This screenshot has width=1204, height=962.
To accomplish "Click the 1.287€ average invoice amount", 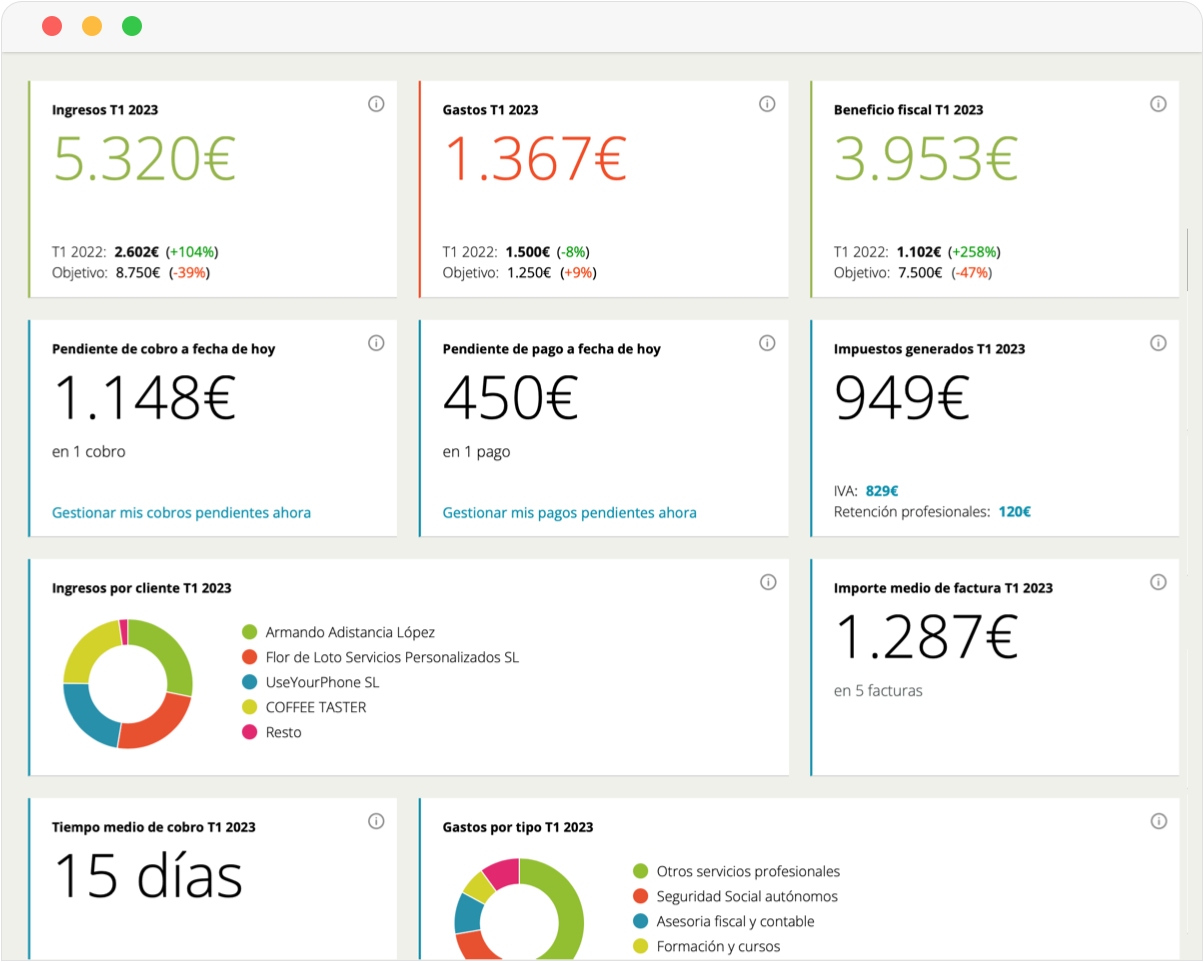I will coord(926,637).
